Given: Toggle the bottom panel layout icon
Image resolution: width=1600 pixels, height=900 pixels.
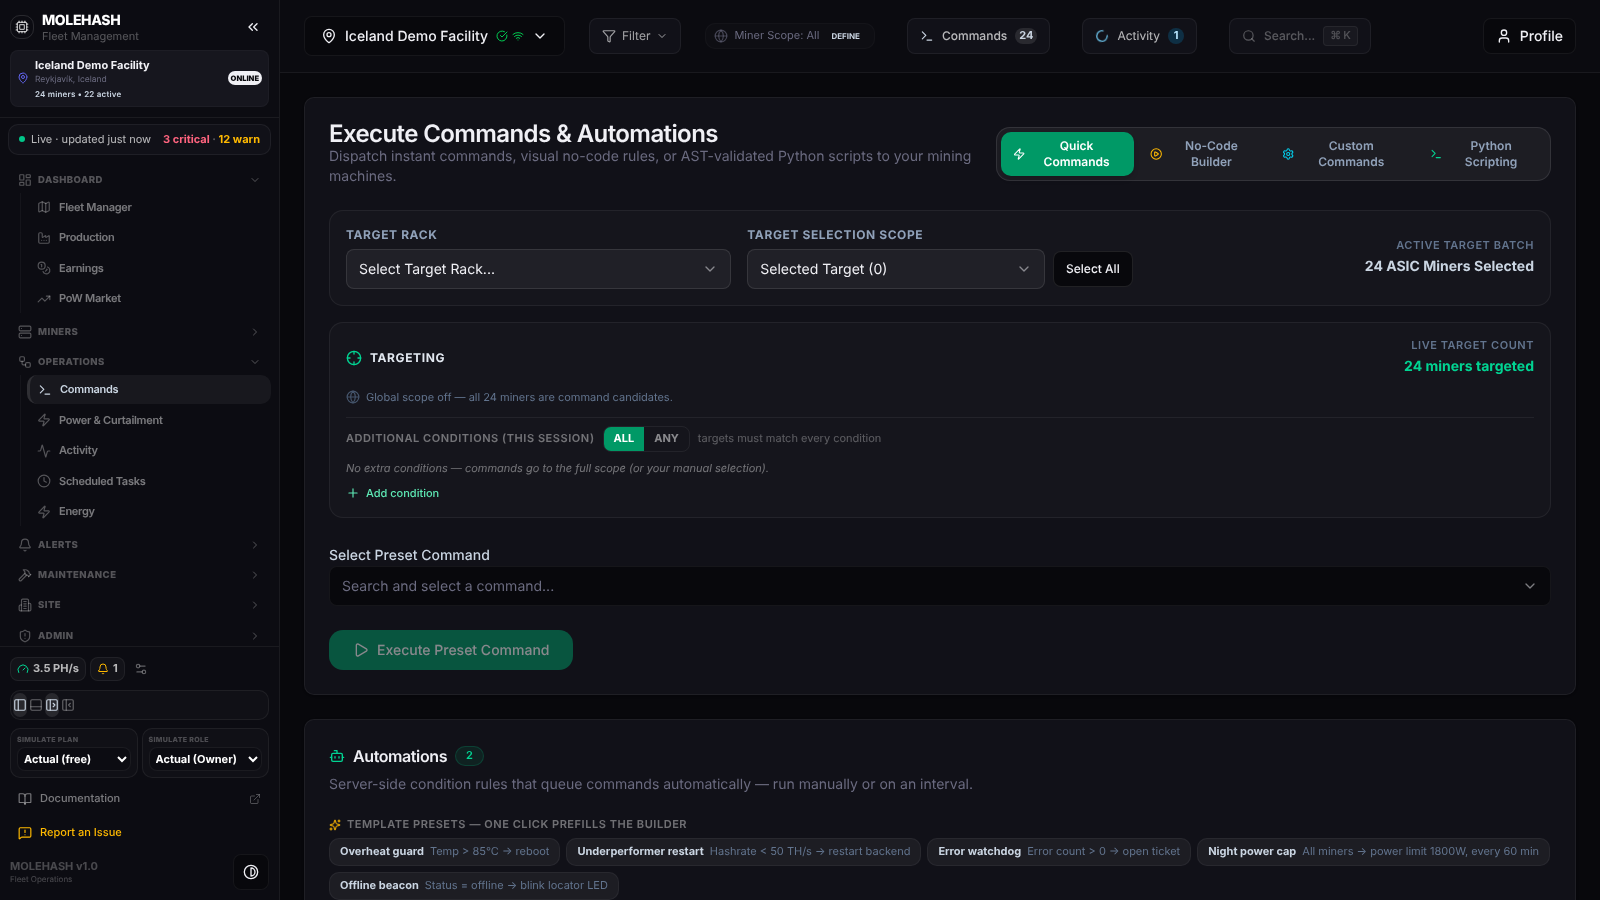Looking at the screenshot, I should click(x=36, y=705).
